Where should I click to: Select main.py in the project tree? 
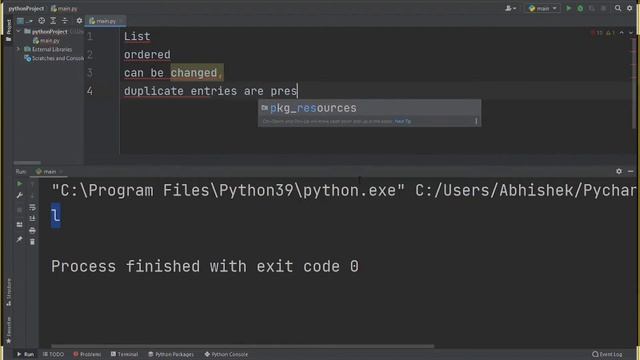click(46, 40)
